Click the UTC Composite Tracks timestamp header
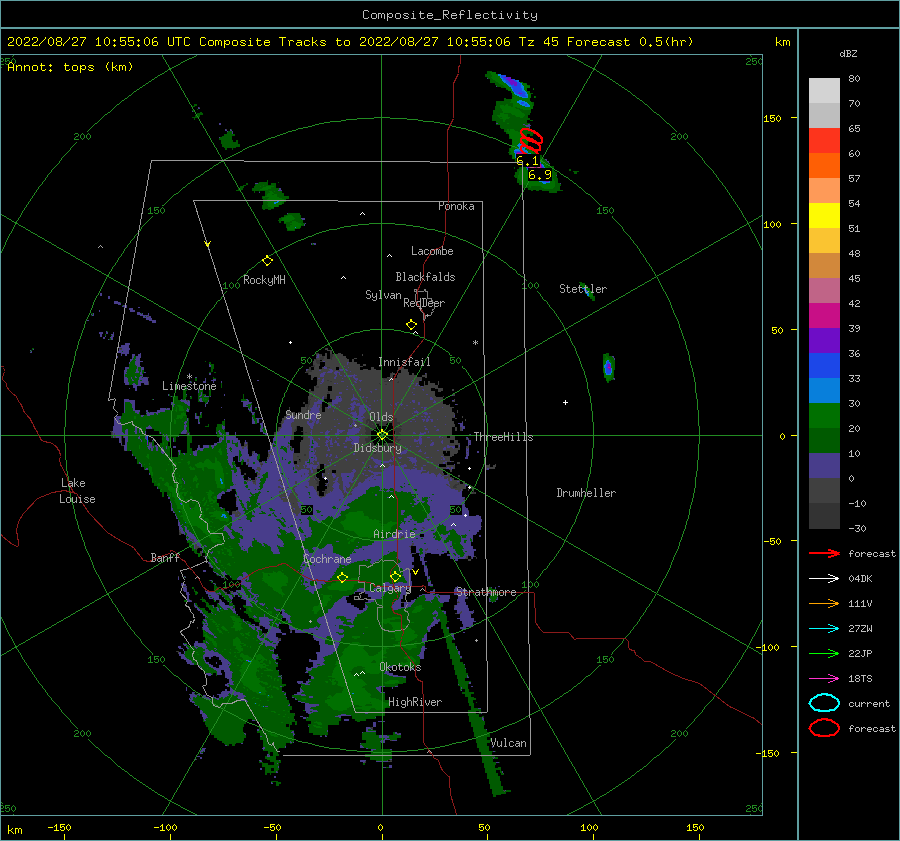 pos(350,42)
